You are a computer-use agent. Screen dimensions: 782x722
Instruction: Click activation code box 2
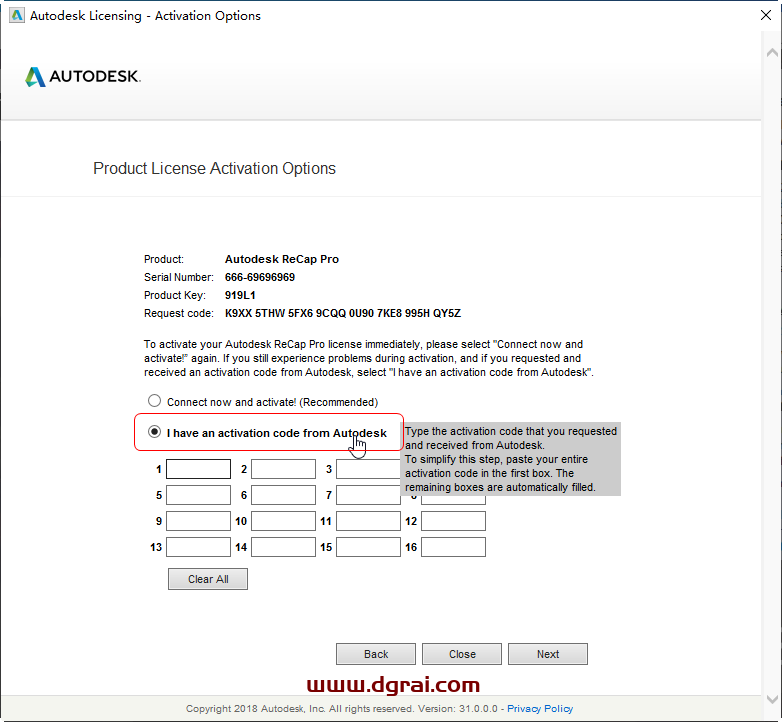(x=283, y=469)
